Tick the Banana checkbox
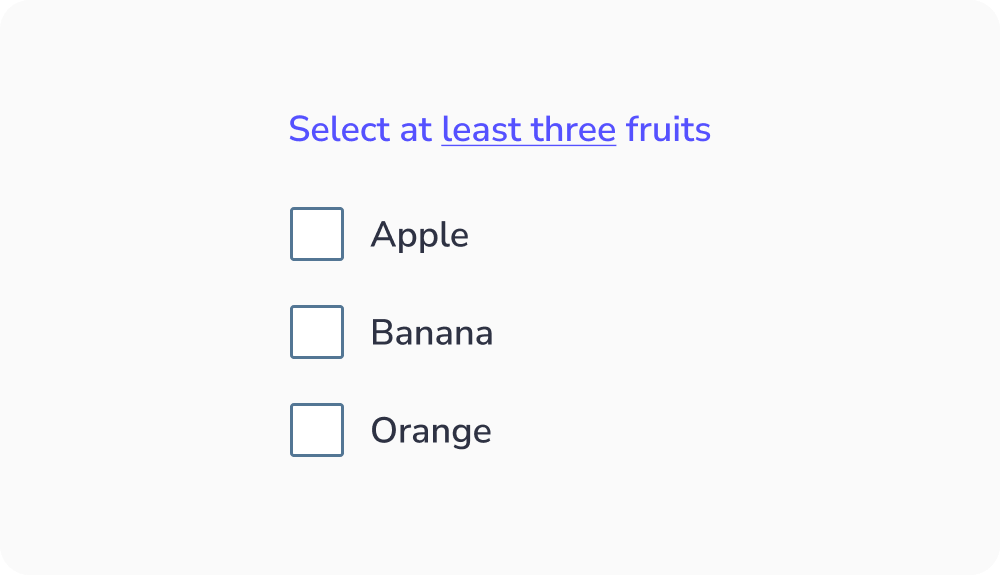1000x575 pixels. pyautogui.click(x=317, y=332)
